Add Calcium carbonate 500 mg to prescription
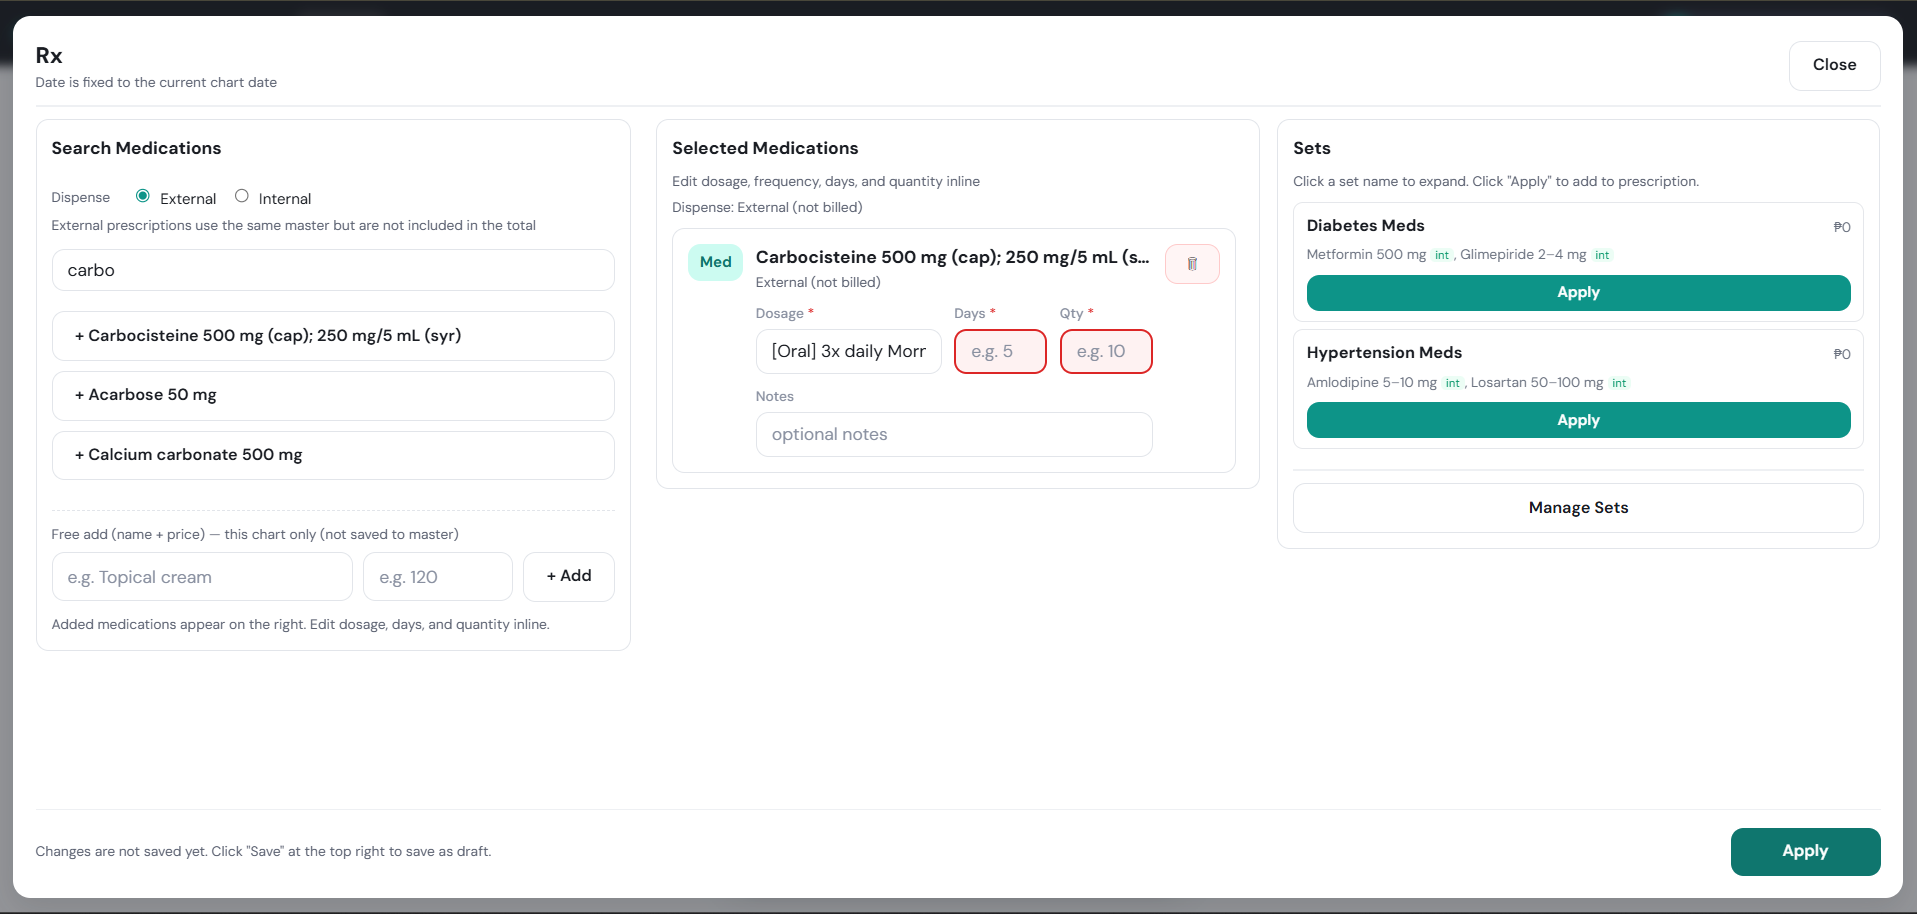This screenshot has width=1917, height=914. coord(333,455)
